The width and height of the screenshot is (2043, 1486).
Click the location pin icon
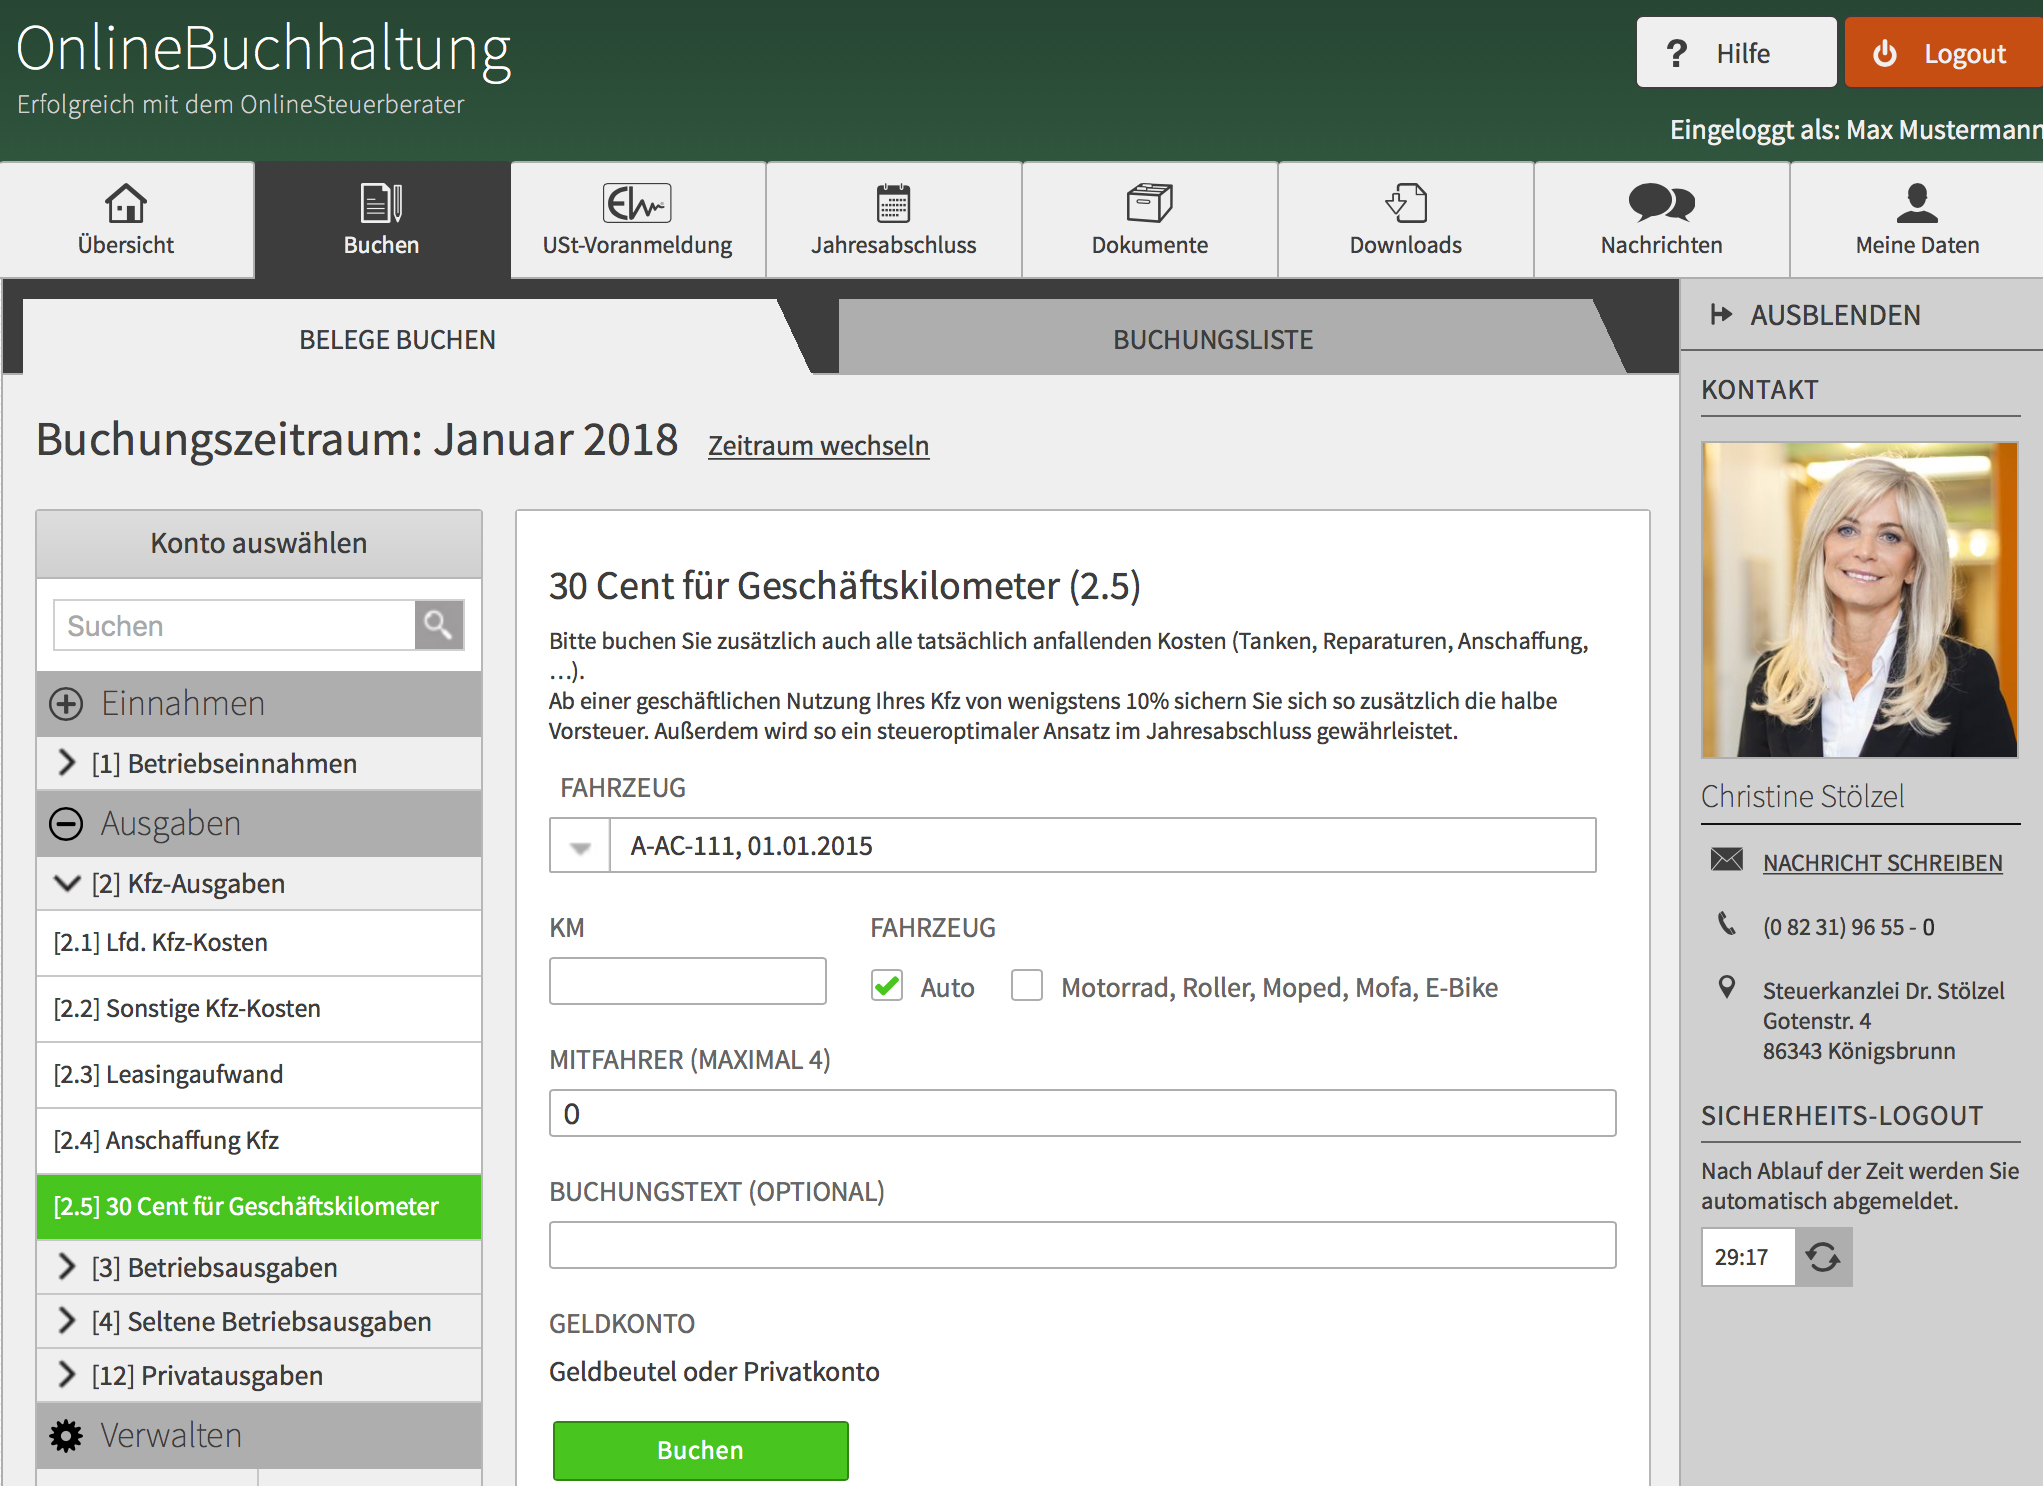point(1727,988)
